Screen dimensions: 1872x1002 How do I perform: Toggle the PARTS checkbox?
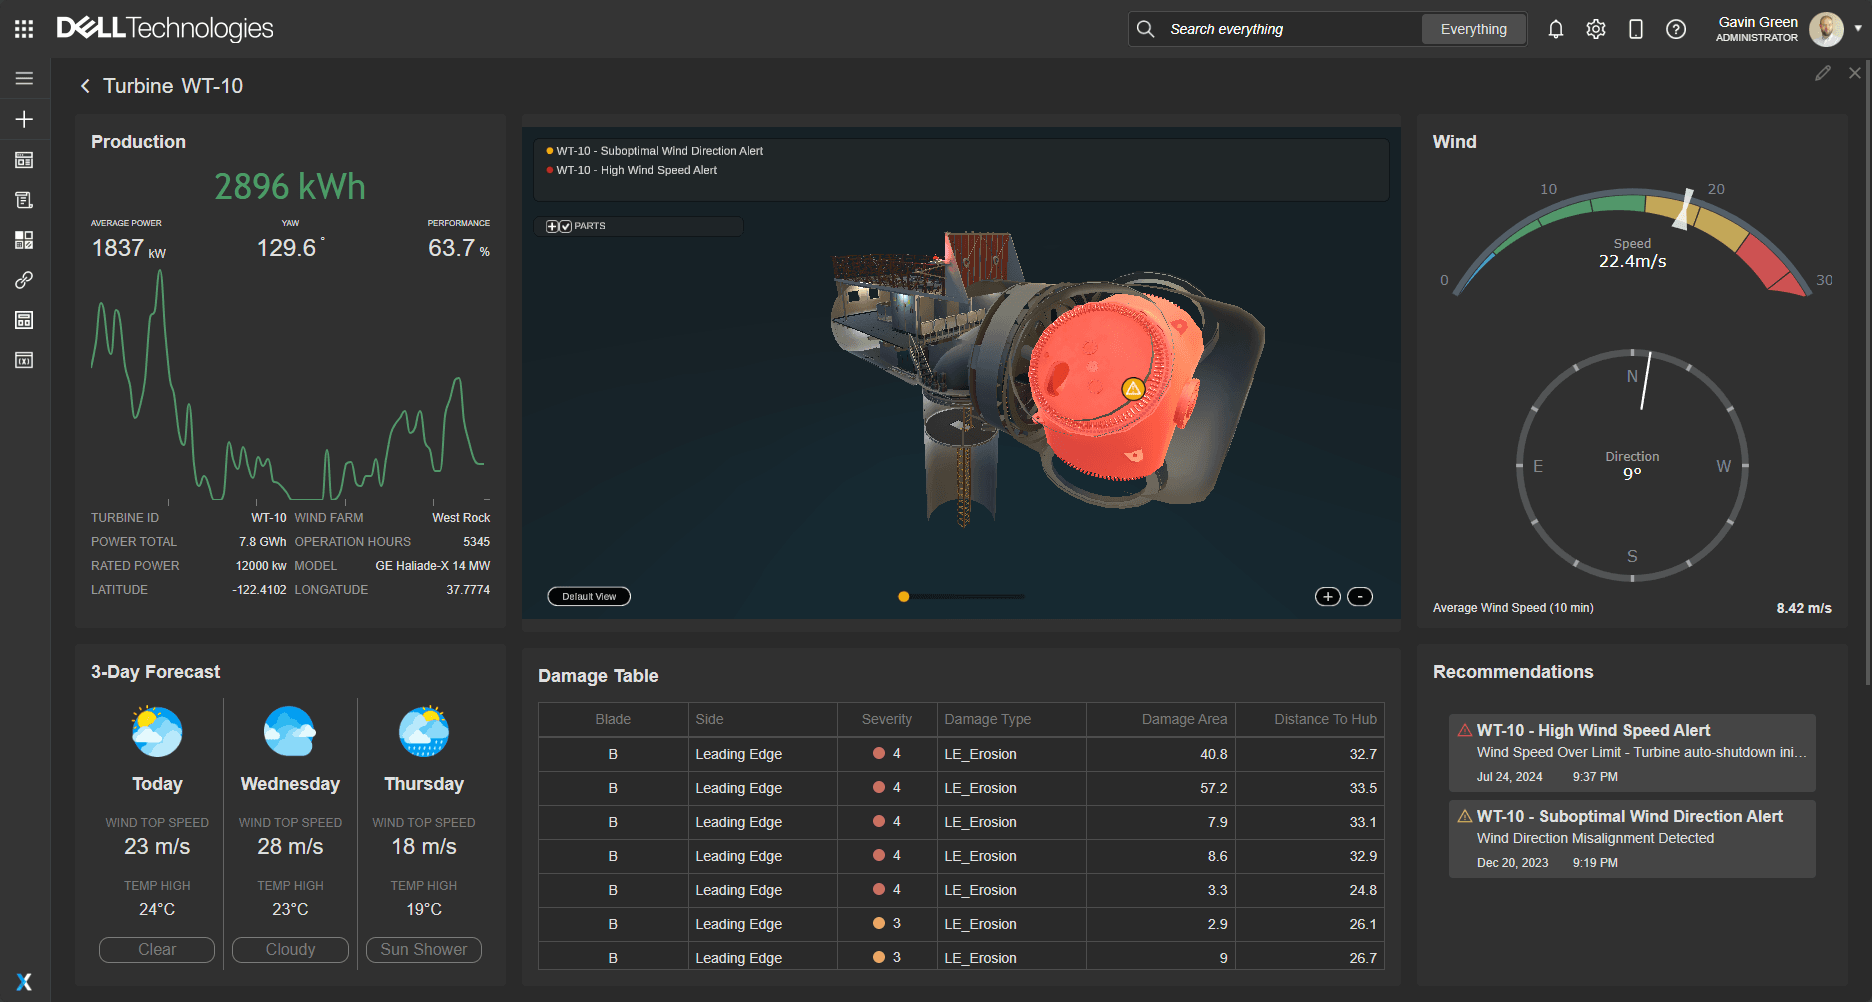566,226
